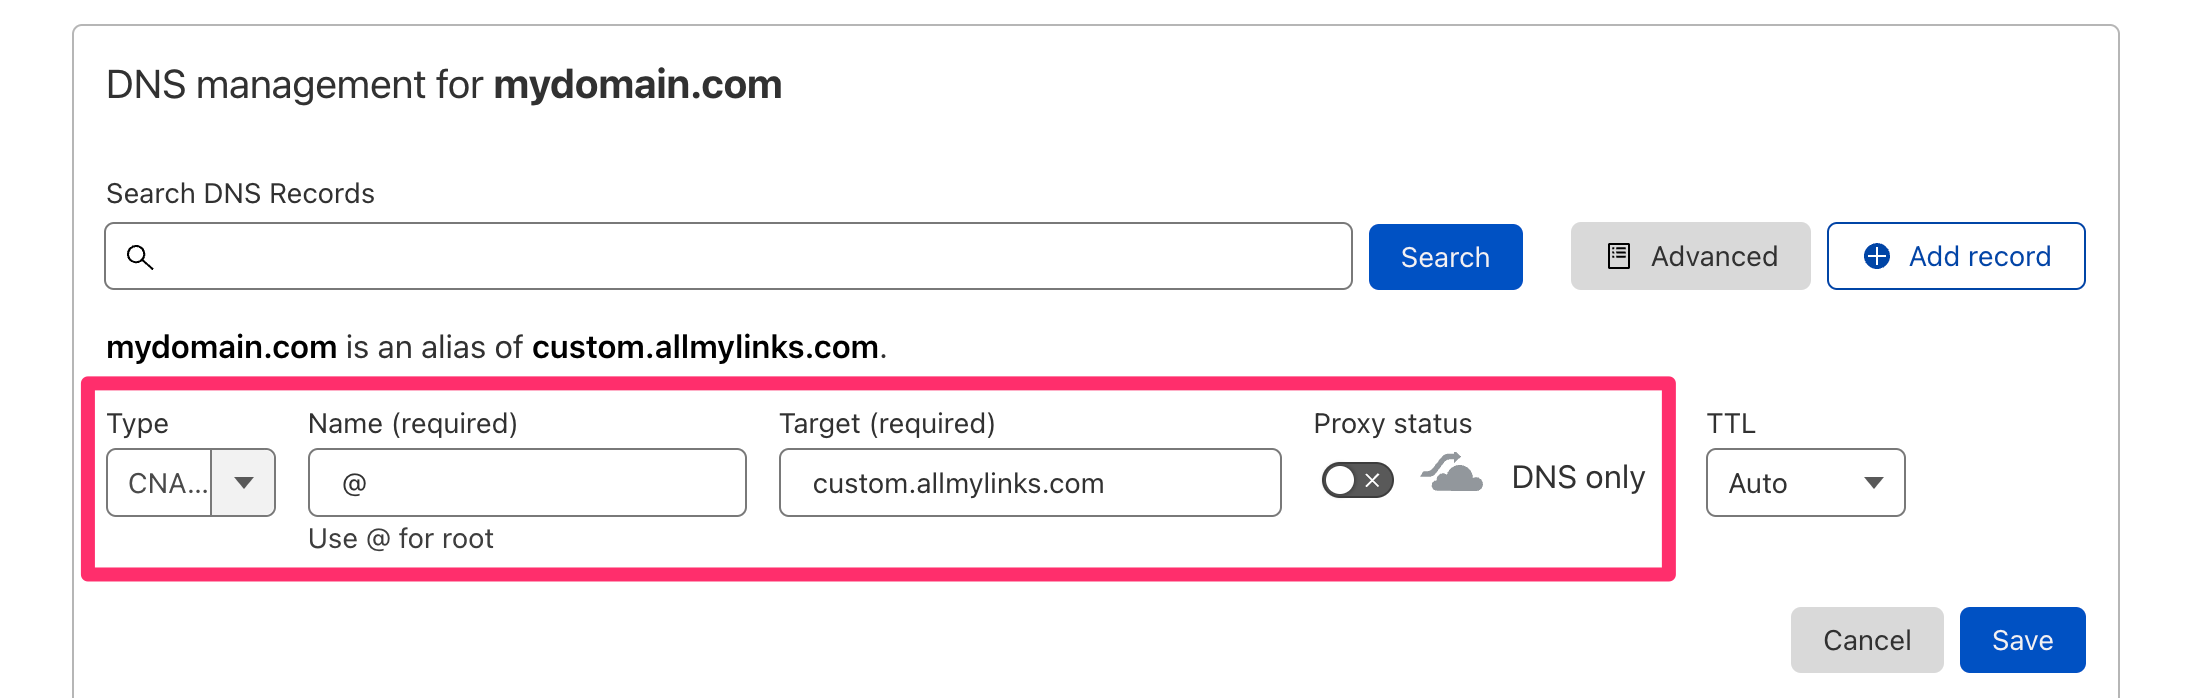Click the magnifying glass search icon
The width and height of the screenshot is (2188, 698).
tap(140, 257)
